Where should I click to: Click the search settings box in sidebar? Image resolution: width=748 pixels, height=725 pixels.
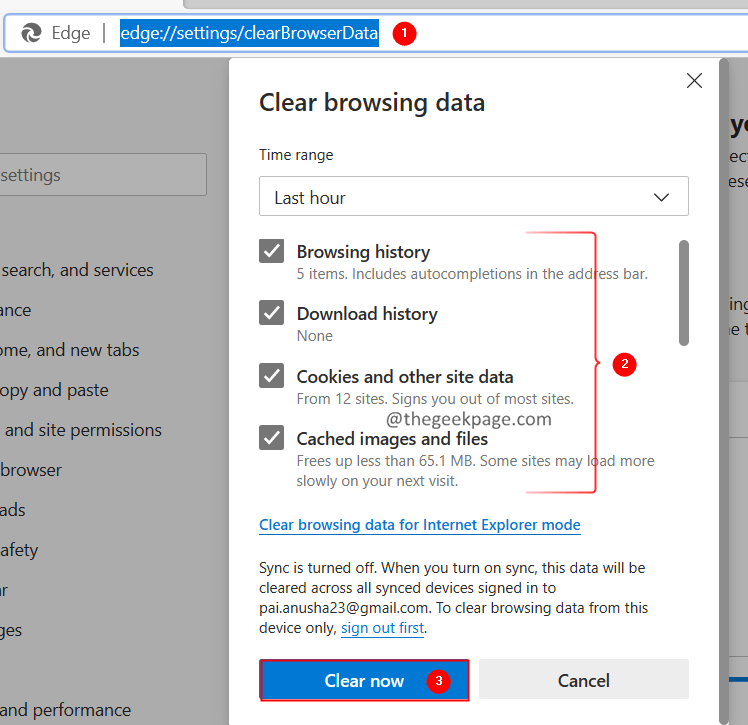tap(103, 175)
